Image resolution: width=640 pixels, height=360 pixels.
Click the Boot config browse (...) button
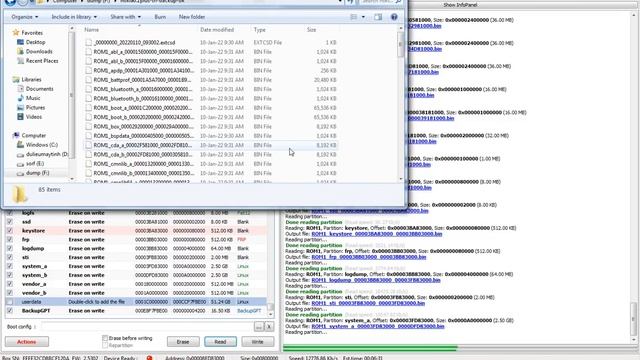pos(259,327)
